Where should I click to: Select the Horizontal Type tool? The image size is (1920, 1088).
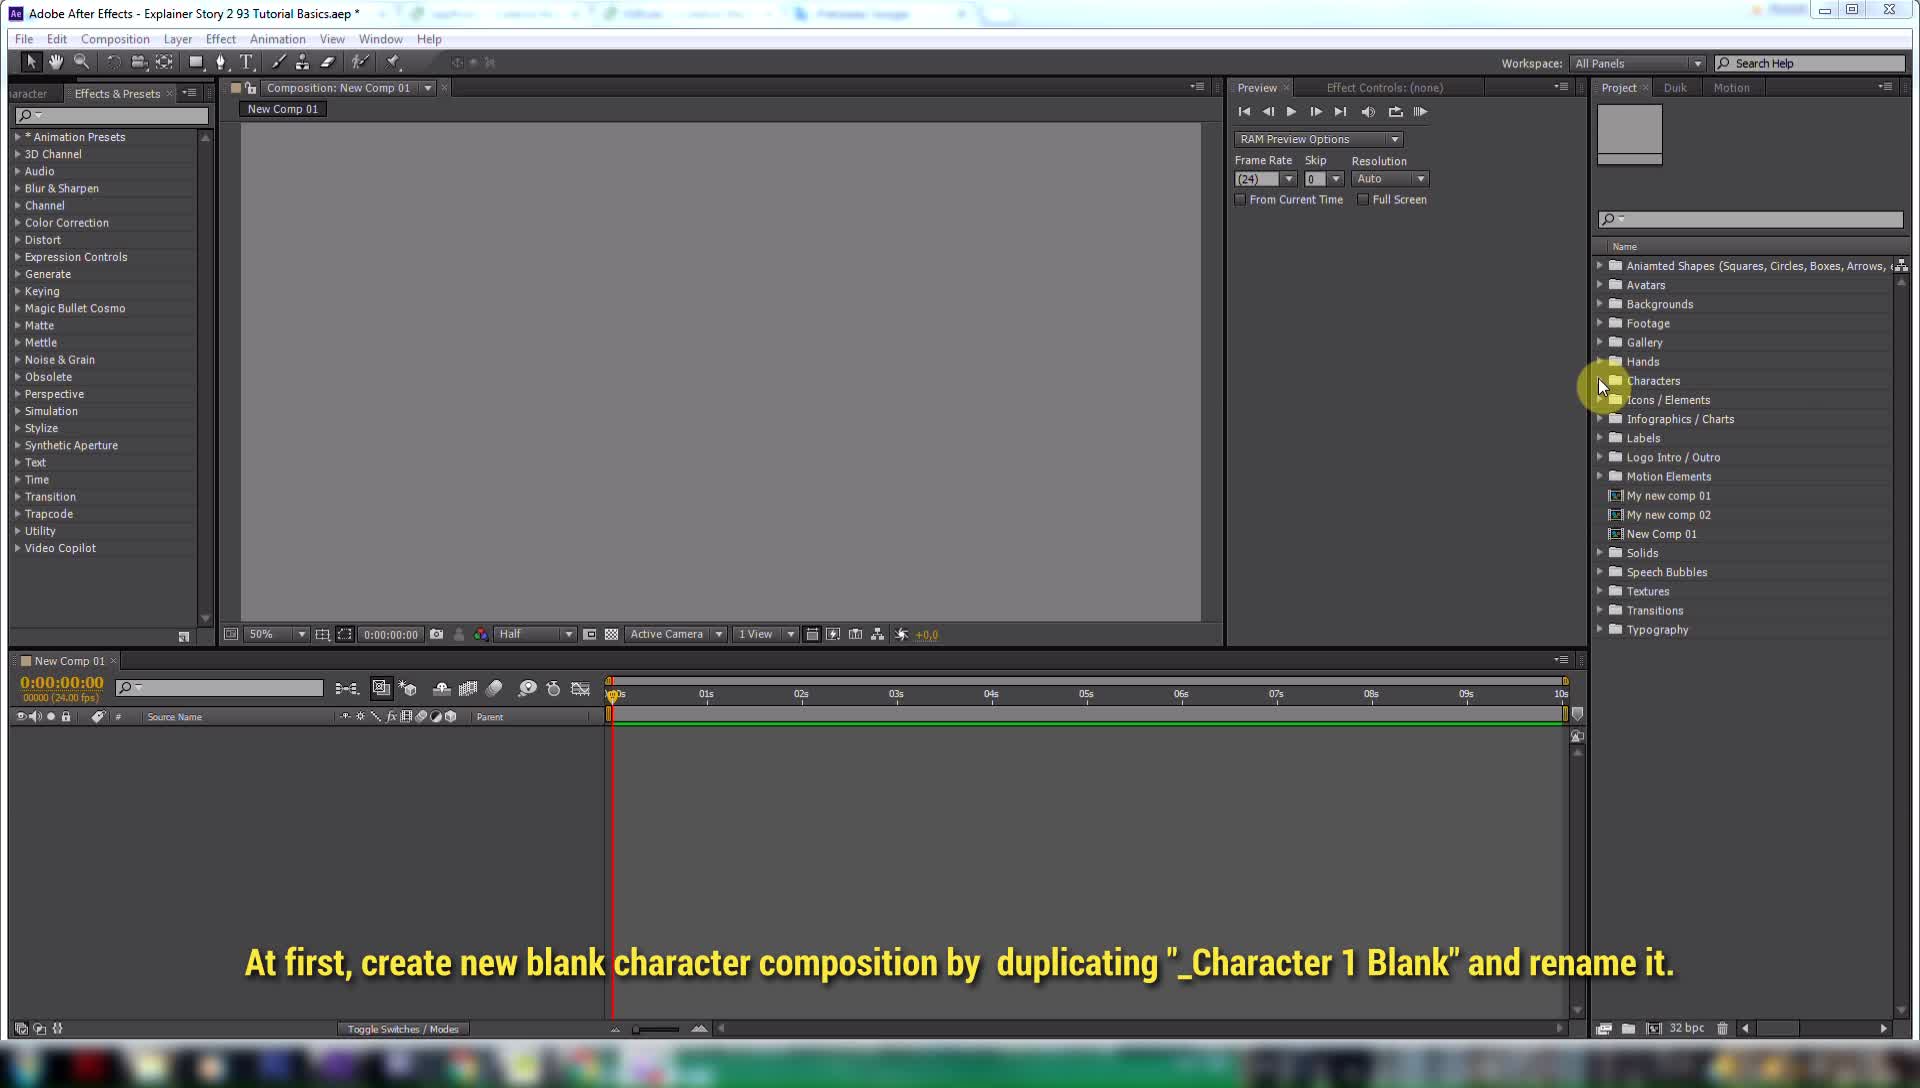[246, 62]
